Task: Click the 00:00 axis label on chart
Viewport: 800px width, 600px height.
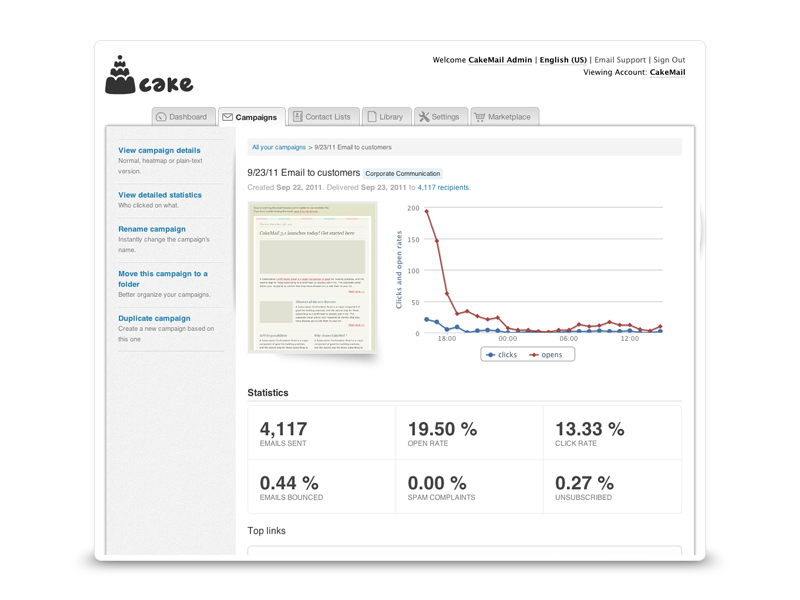Action: tap(508, 338)
